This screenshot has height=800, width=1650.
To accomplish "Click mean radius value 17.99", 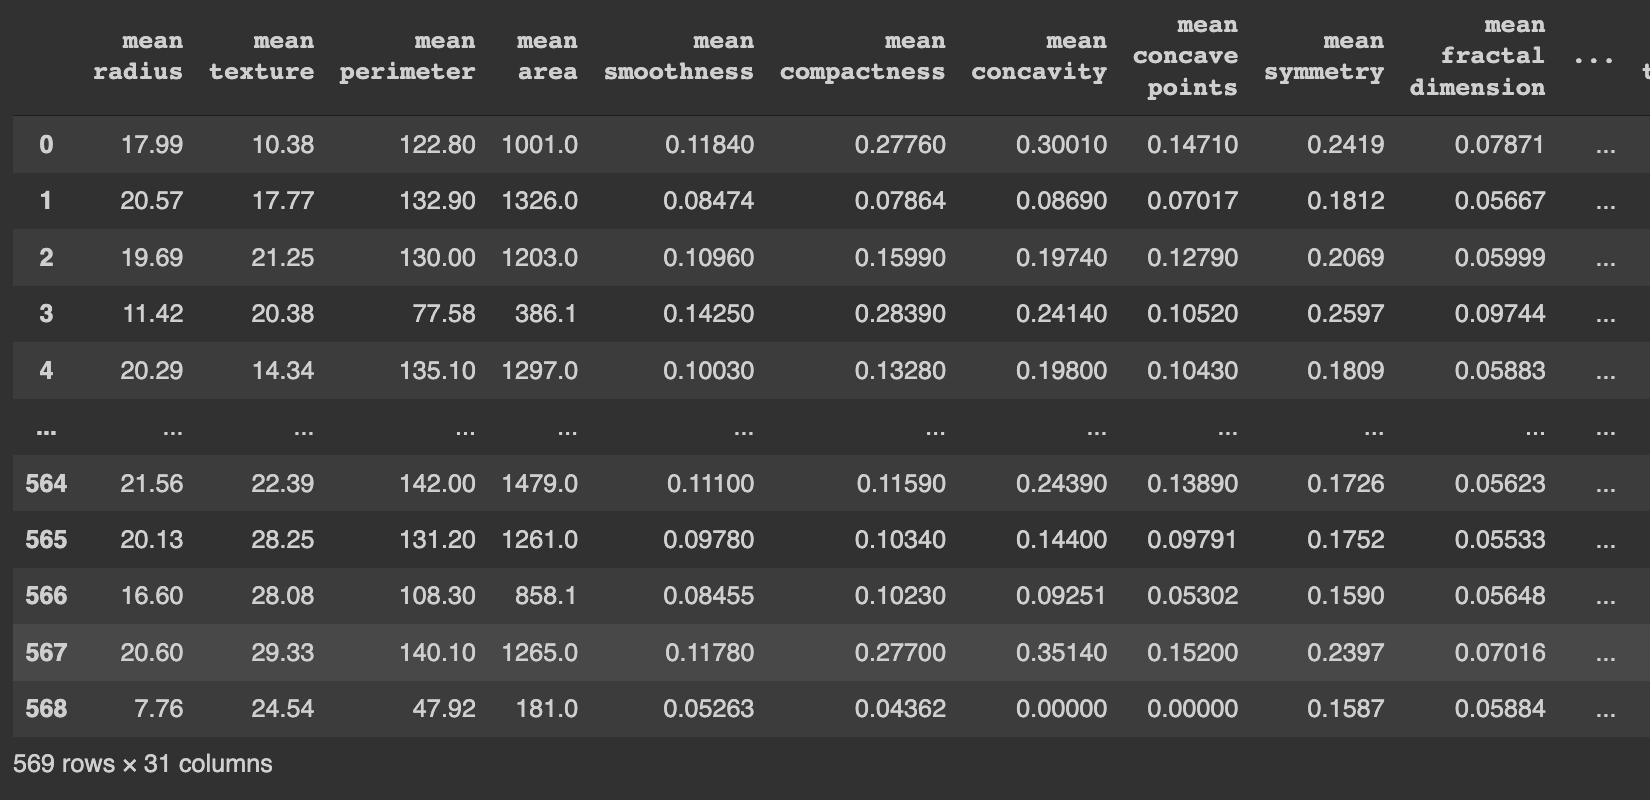I will (152, 145).
